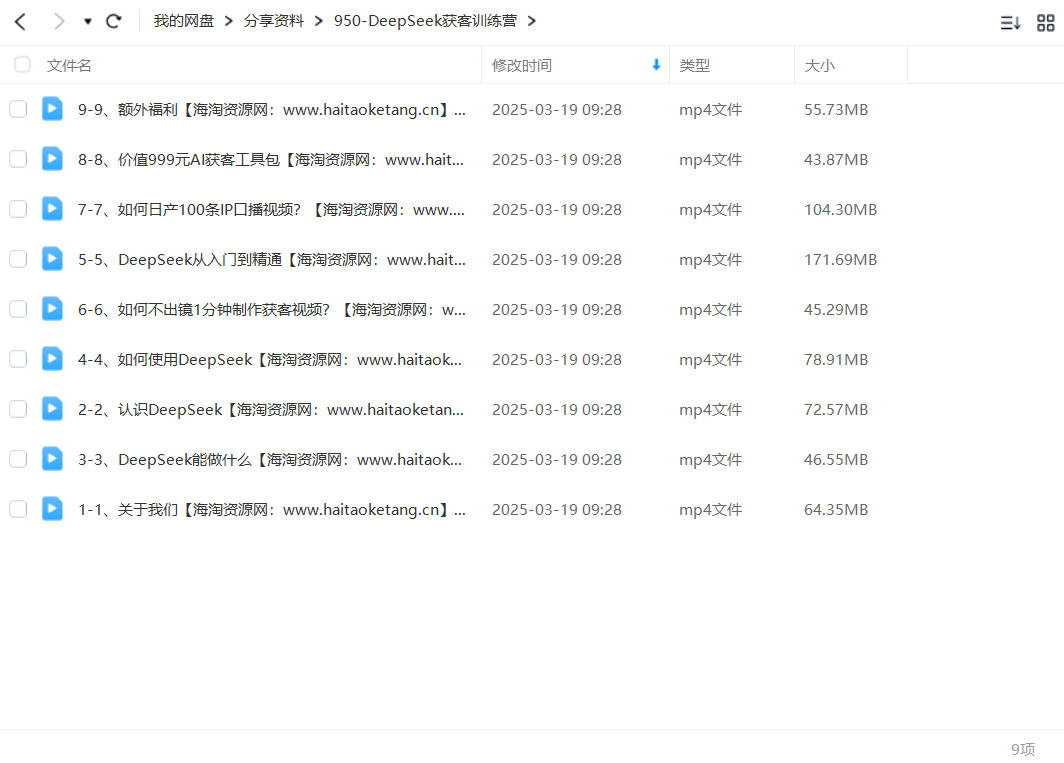This screenshot has width=1064, height=763.
Task: Select file name 8-8、价值999元AI获客工具包
Action: (271, 160)
